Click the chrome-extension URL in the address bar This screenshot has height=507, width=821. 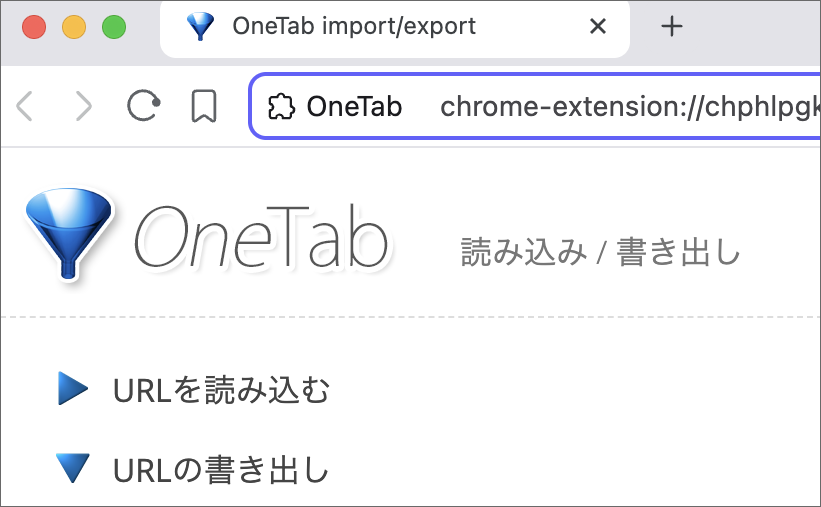(x=630, y=107)
